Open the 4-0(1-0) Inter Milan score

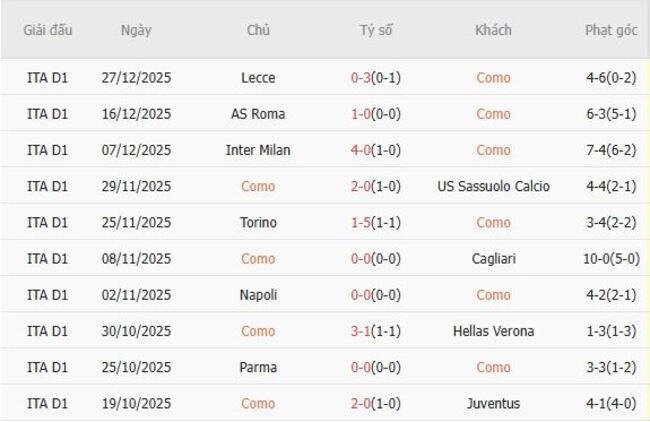tap(376, 150)
